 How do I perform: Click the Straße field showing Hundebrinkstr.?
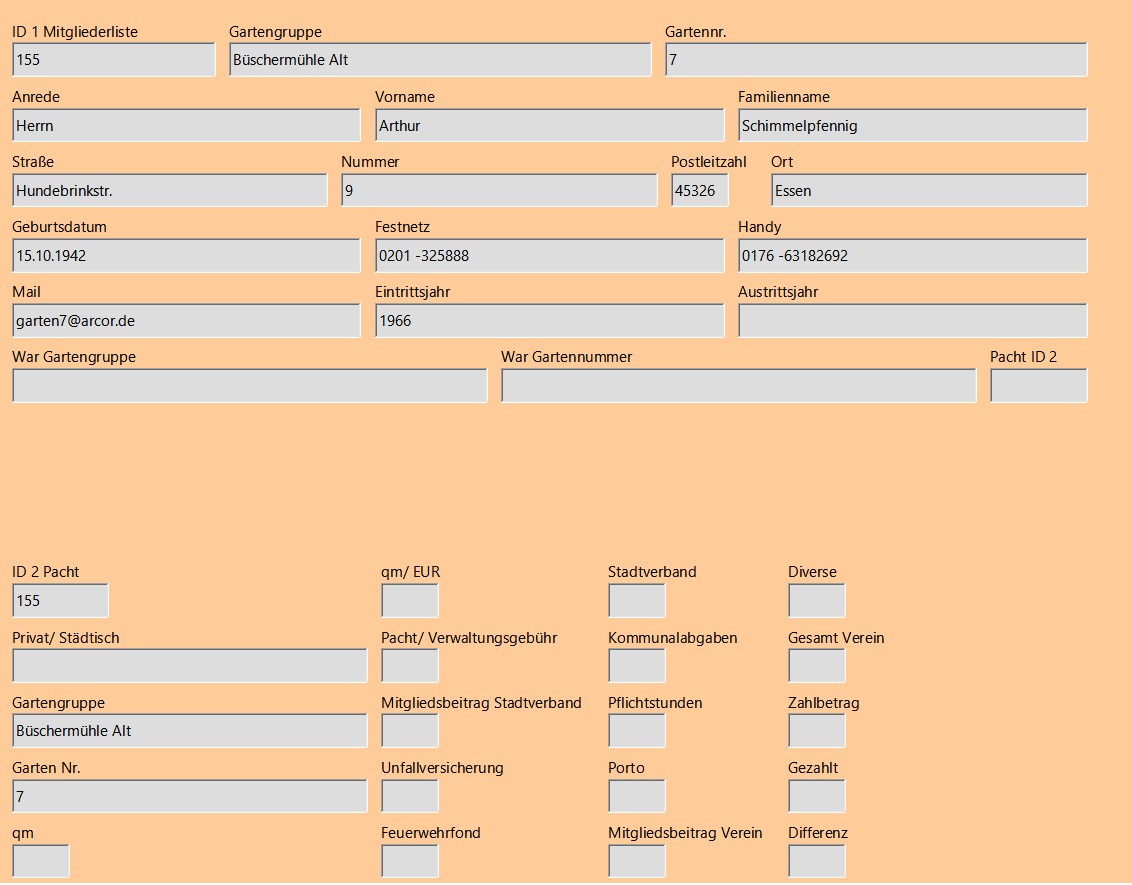tap(168, 190)
